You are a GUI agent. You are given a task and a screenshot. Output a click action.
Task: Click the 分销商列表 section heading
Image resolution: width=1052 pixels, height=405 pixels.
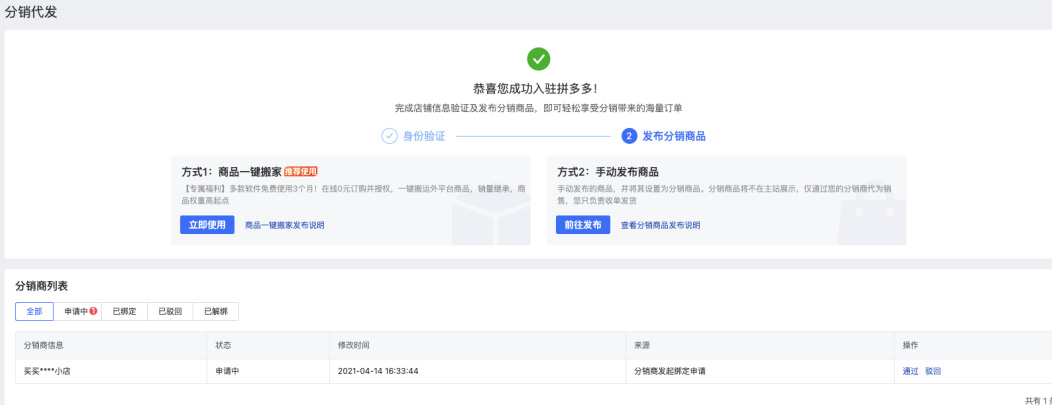point(42,286)
